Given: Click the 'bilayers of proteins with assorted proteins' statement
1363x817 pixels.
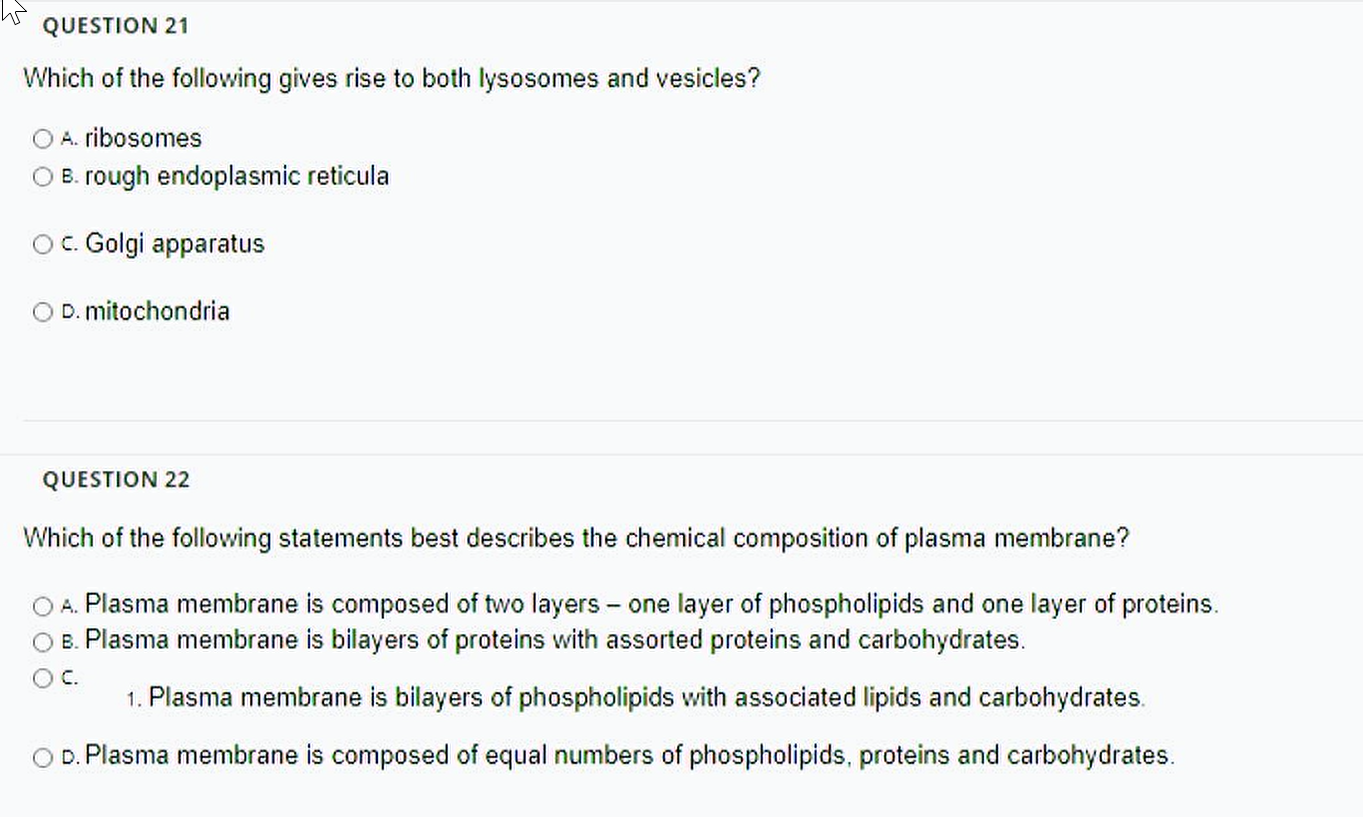Looking at the screenshot, I should [556, 640].
